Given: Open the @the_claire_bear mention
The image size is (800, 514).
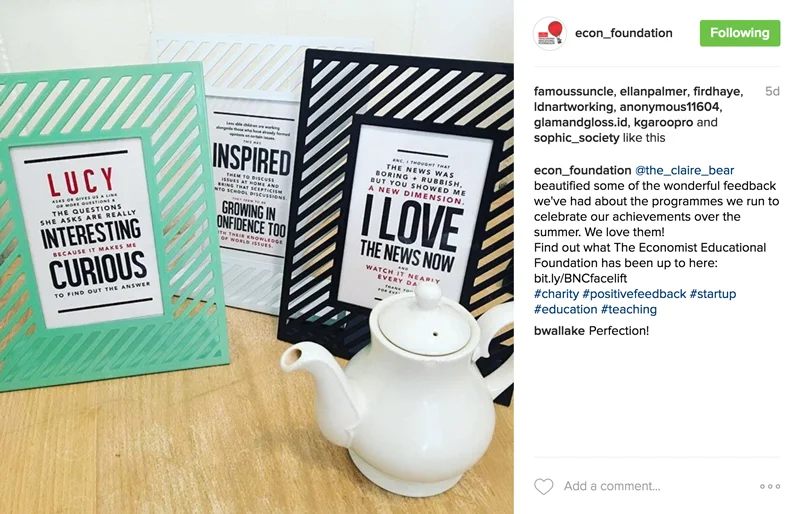Looking at the screenshot, I should coord(684,170).
